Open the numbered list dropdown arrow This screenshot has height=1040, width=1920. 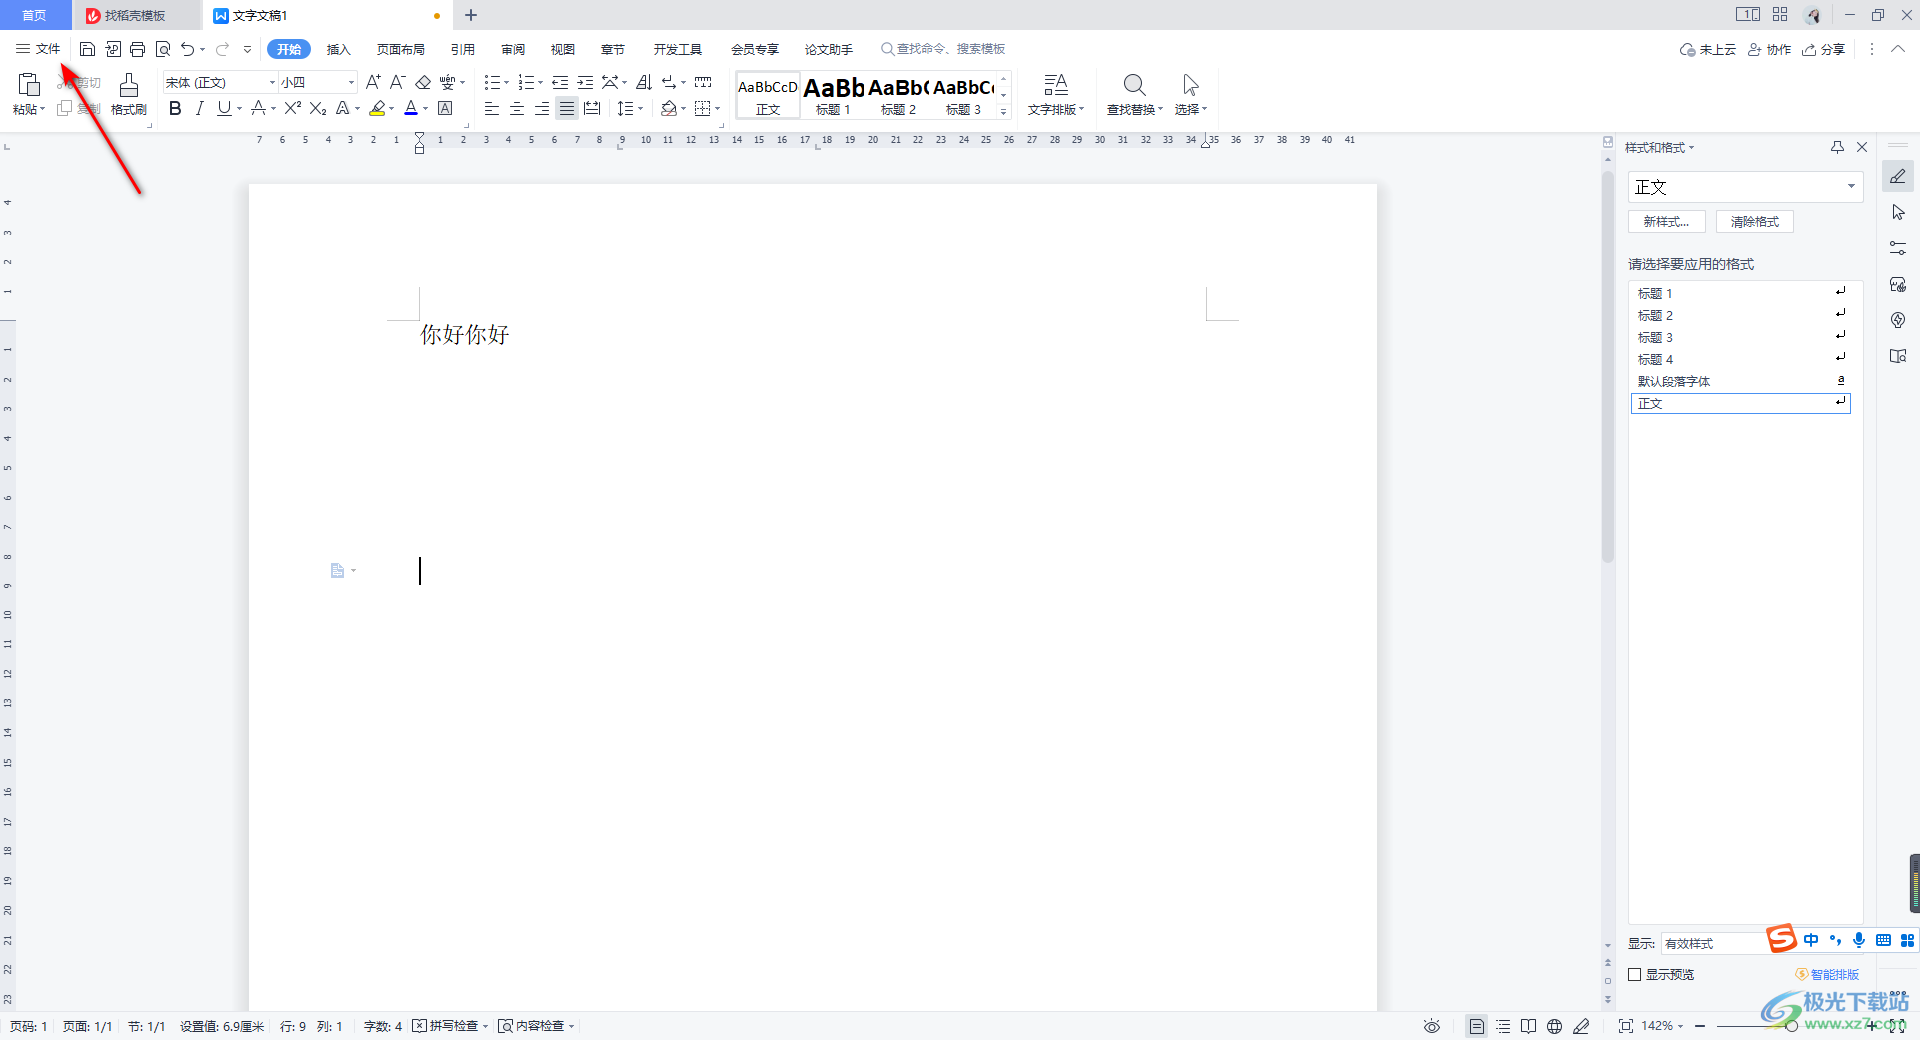click(541, 82)
